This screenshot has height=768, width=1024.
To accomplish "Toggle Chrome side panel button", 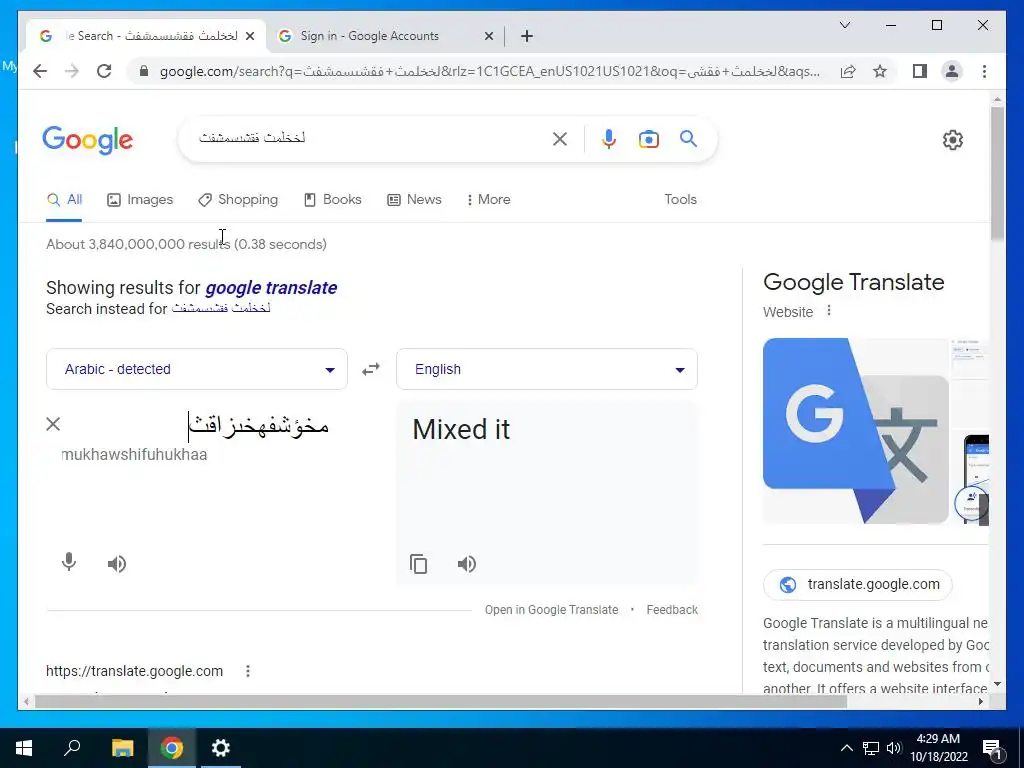I will [920, 71].
